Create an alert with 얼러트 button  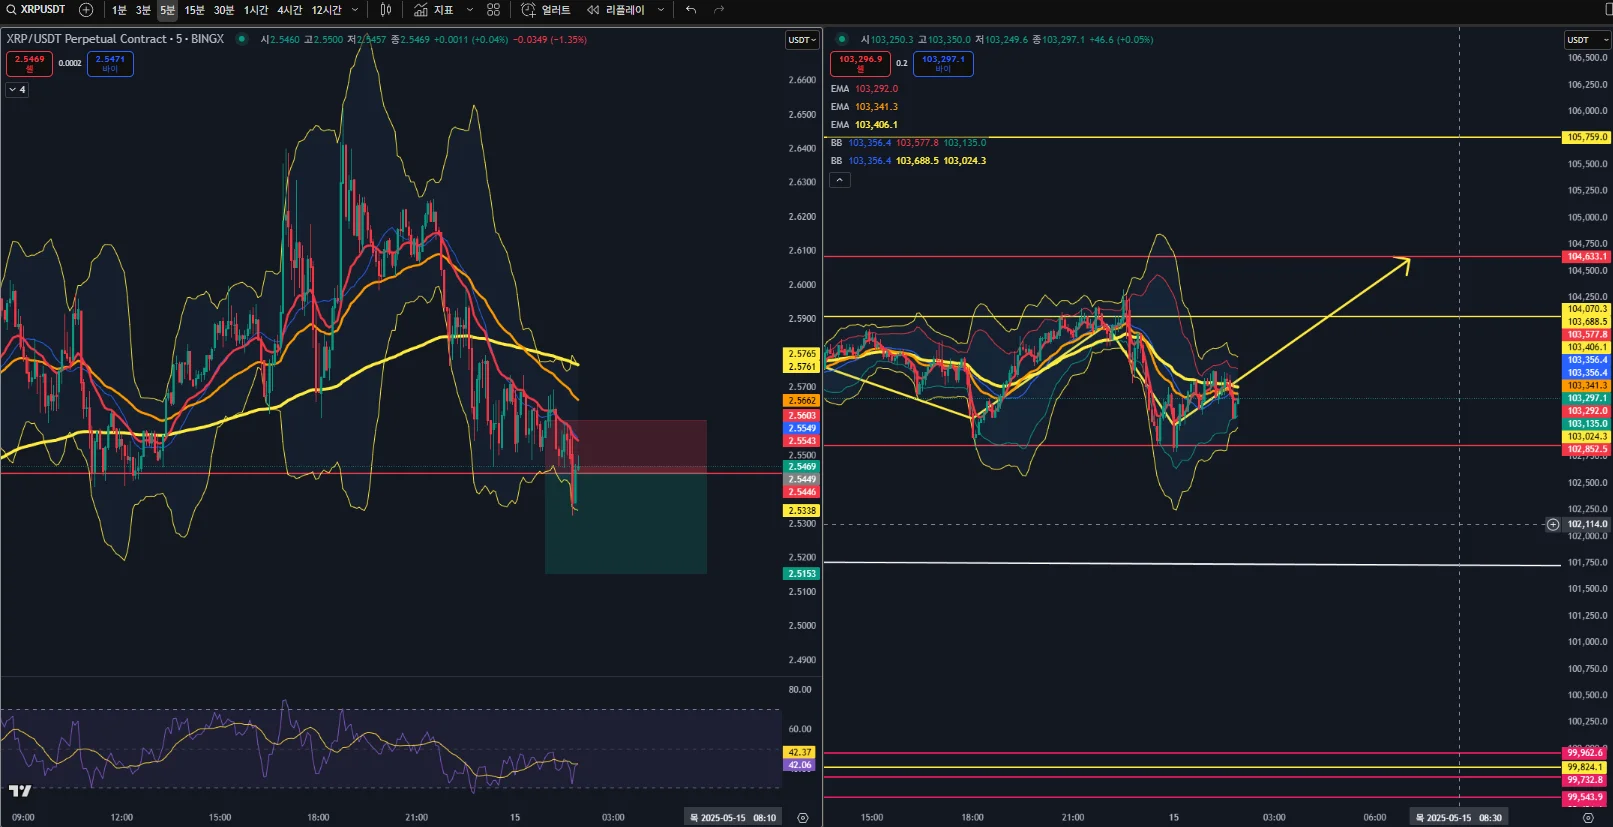(546, 10)
